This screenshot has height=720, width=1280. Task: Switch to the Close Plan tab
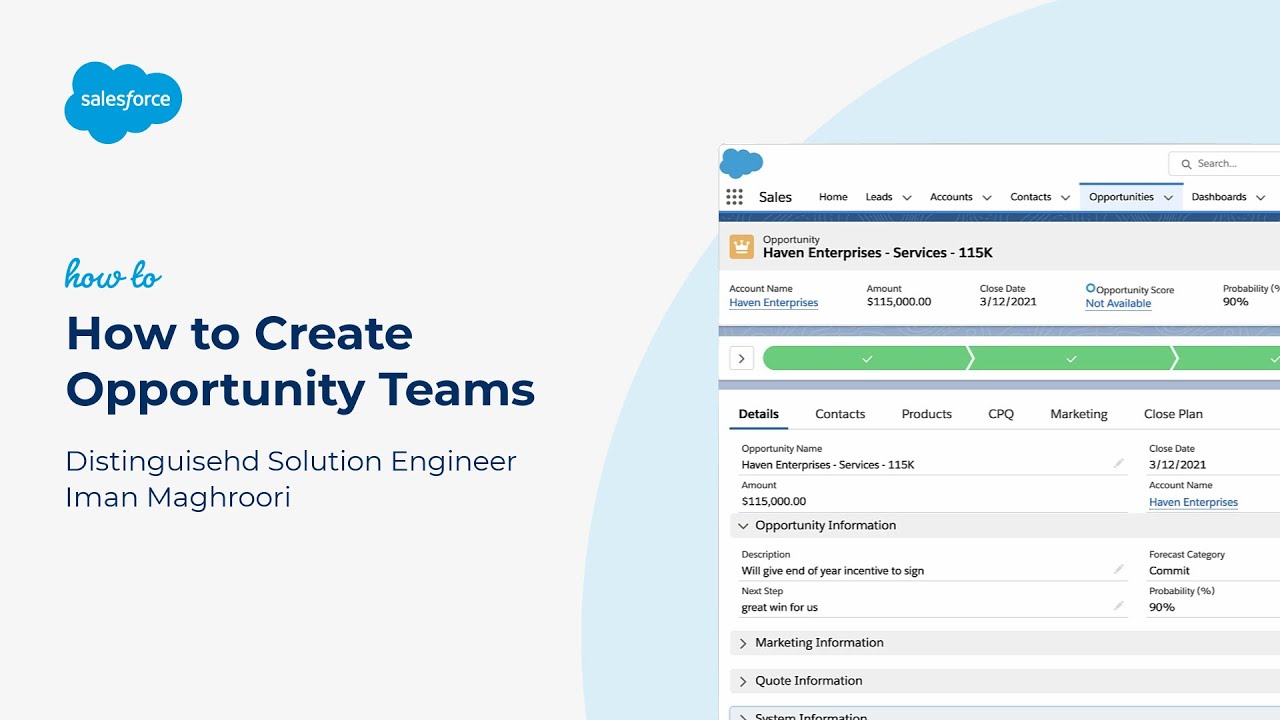1173,414
